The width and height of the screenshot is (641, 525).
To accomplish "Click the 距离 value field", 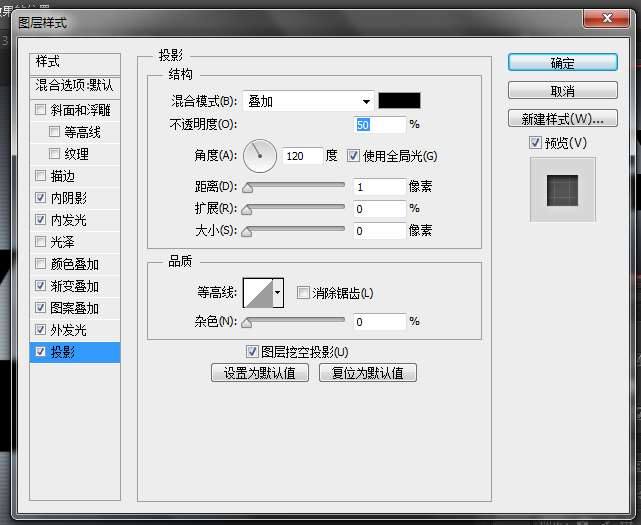I will click(x=380, y=187).
